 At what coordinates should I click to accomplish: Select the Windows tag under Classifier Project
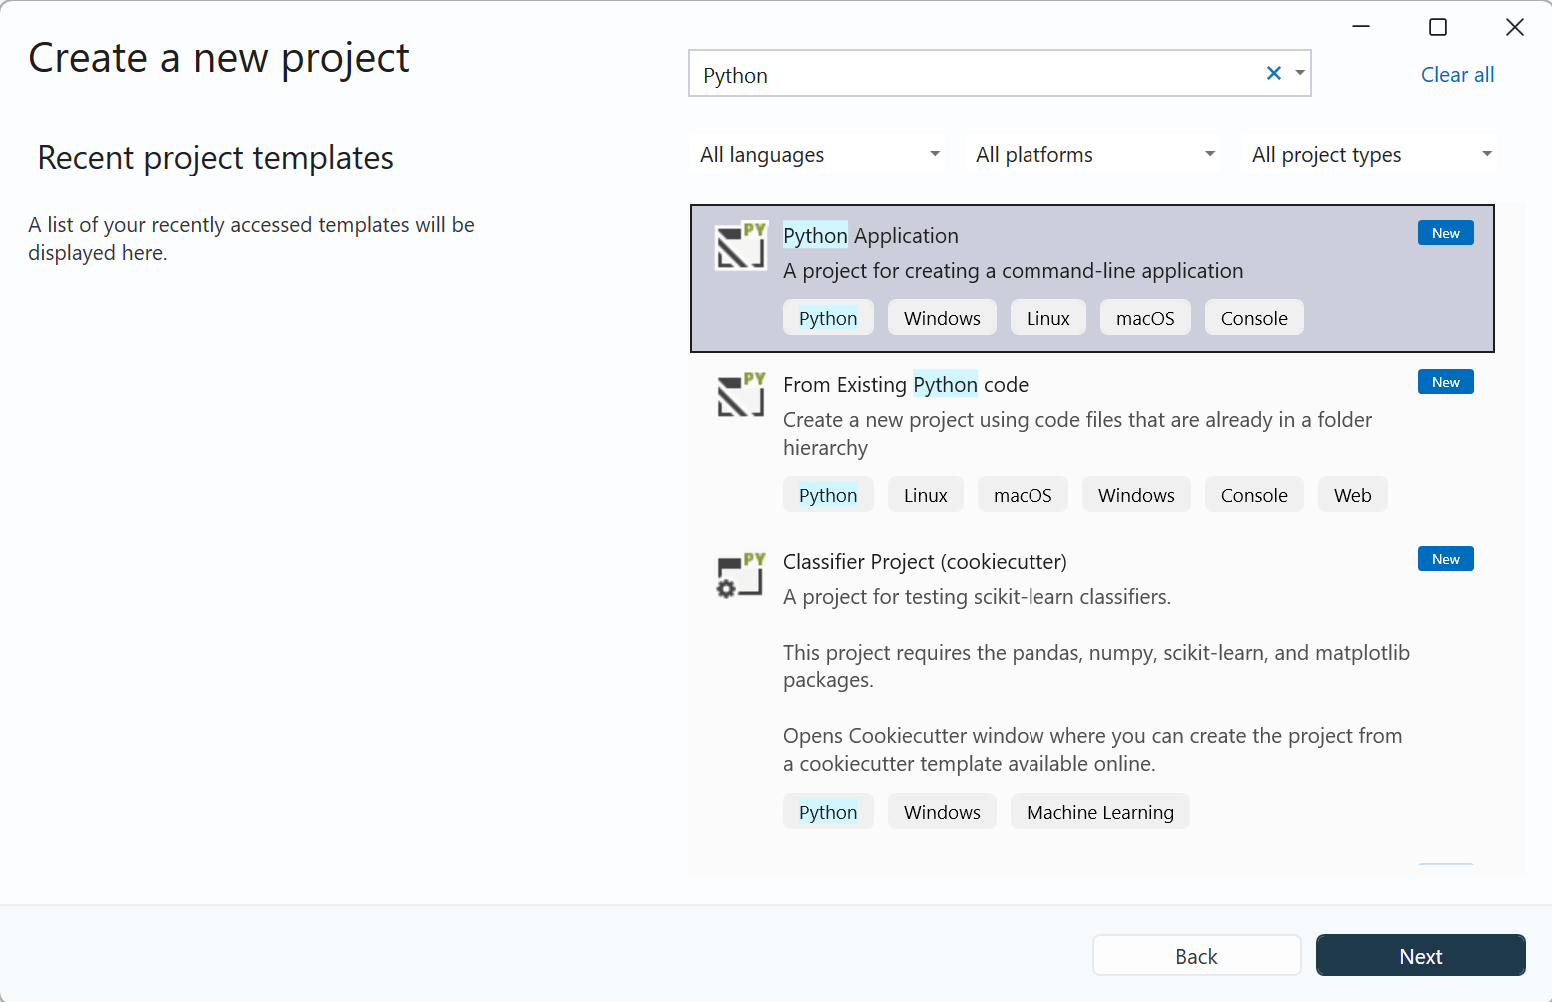tap(942, 811)
